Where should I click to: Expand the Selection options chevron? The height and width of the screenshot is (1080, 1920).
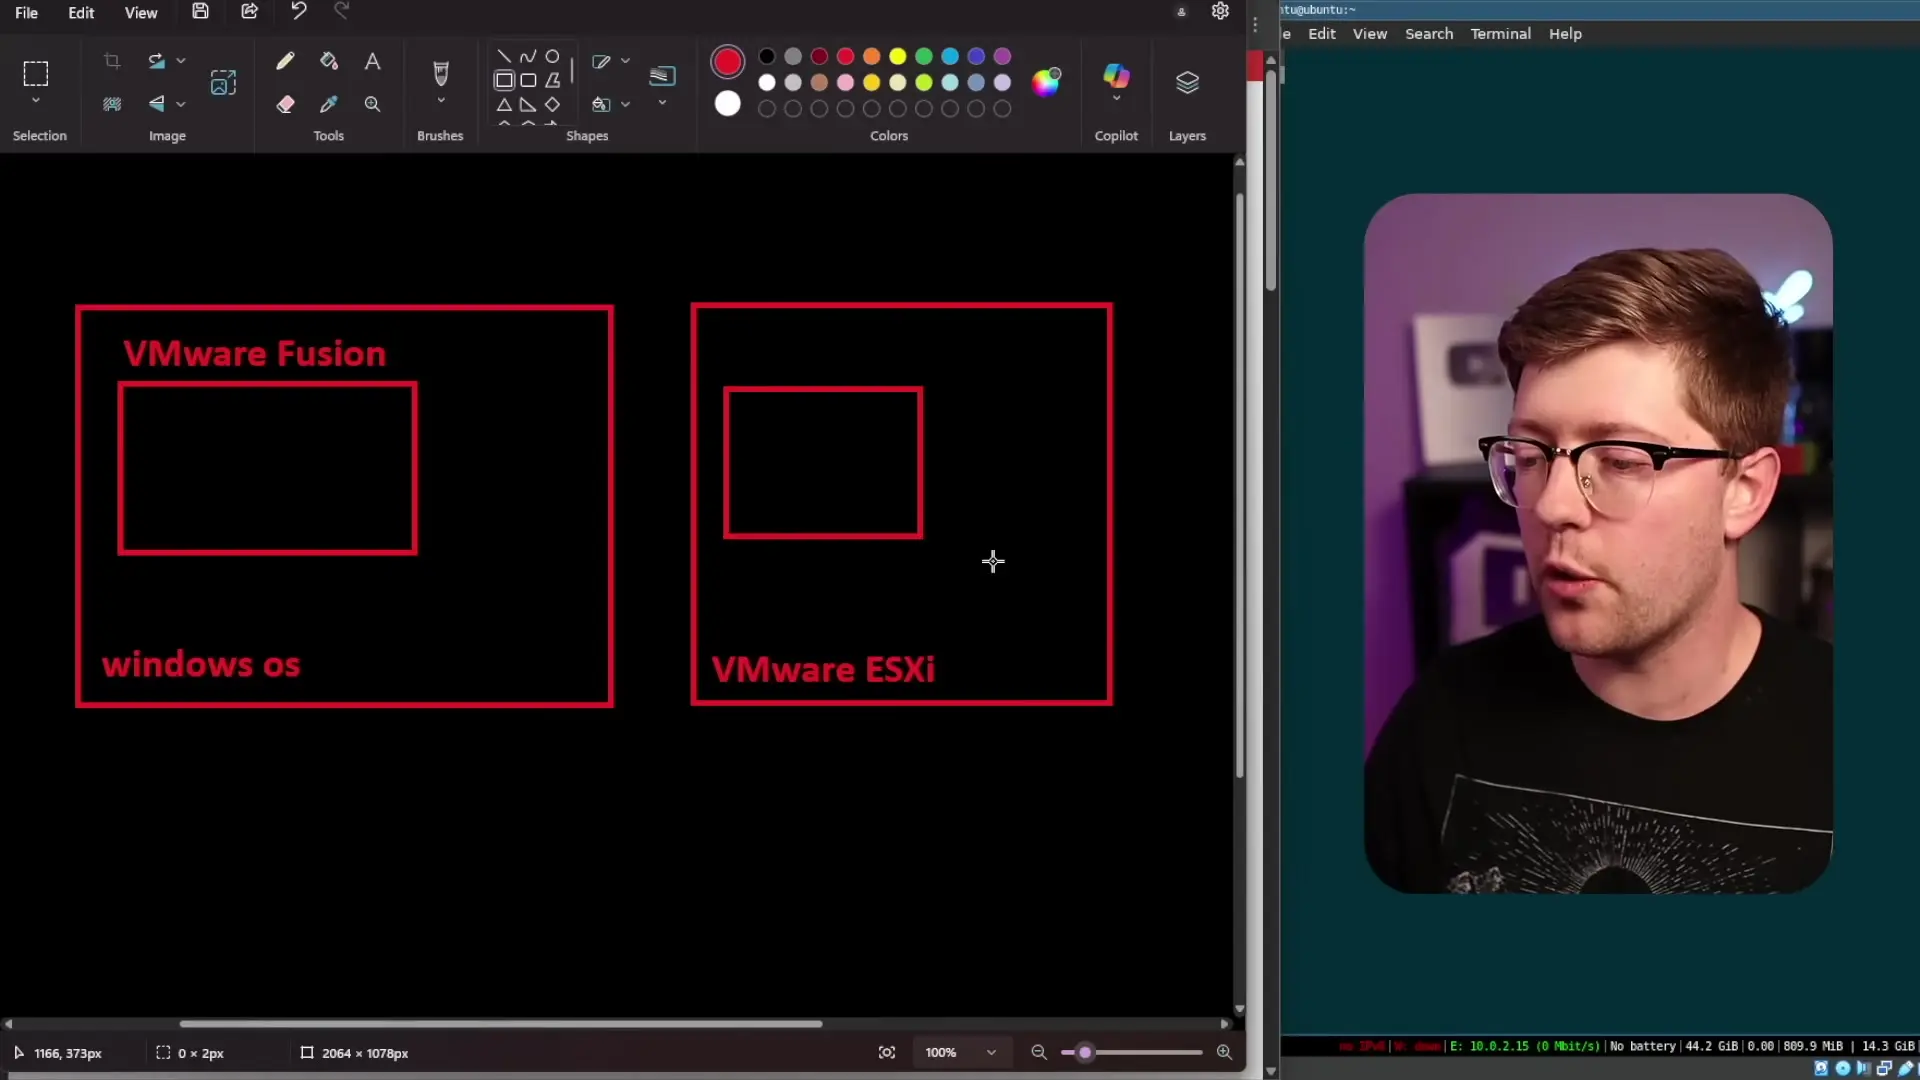coord(36,101)
